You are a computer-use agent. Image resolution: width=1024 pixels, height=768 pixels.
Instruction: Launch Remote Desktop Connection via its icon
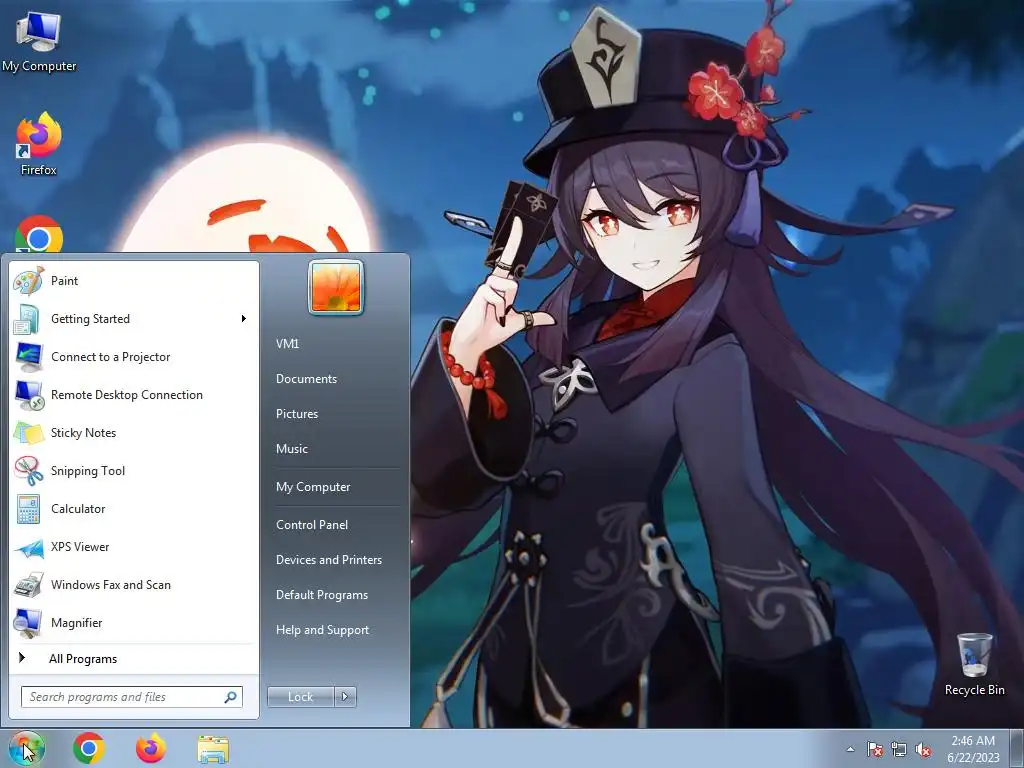[28, 394]
